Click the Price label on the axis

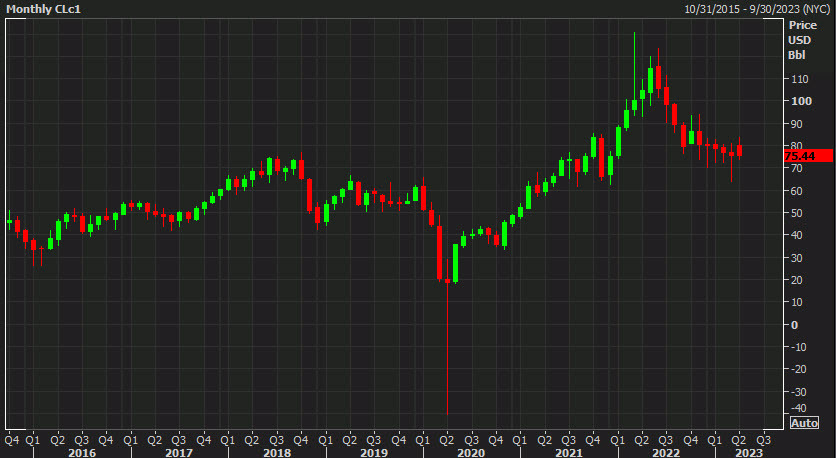(802, 25)
